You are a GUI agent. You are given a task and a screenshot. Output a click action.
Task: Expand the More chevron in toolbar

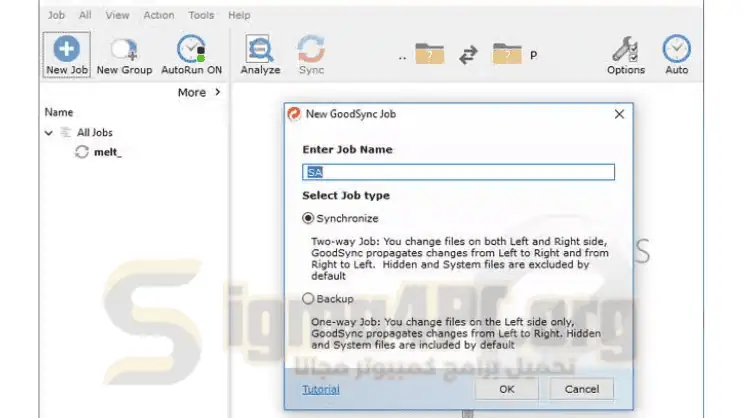click(x=217, y=92)
